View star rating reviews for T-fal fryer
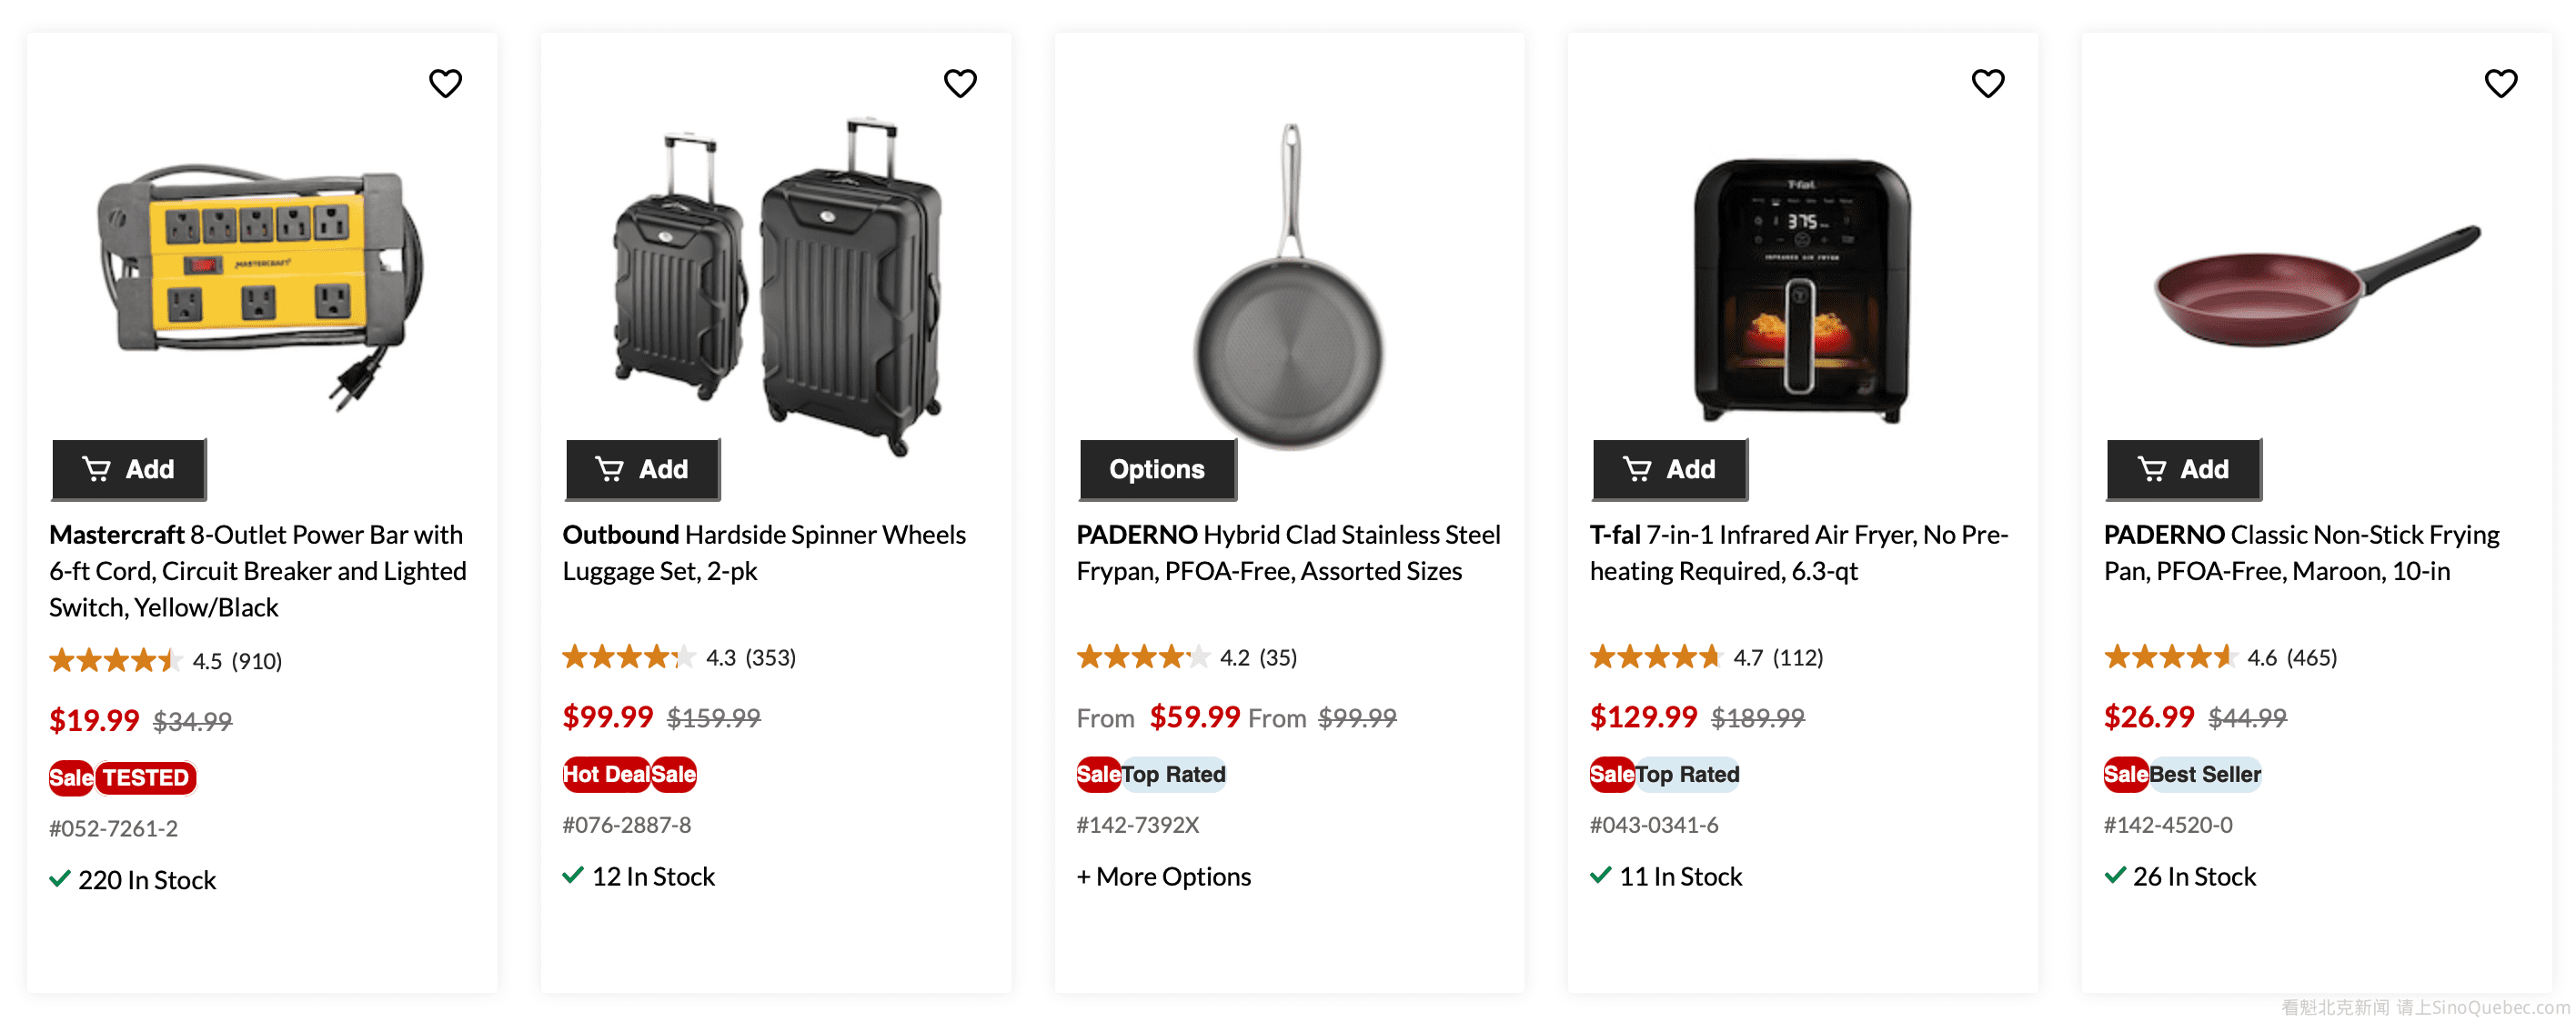 tap(1706, 657)
